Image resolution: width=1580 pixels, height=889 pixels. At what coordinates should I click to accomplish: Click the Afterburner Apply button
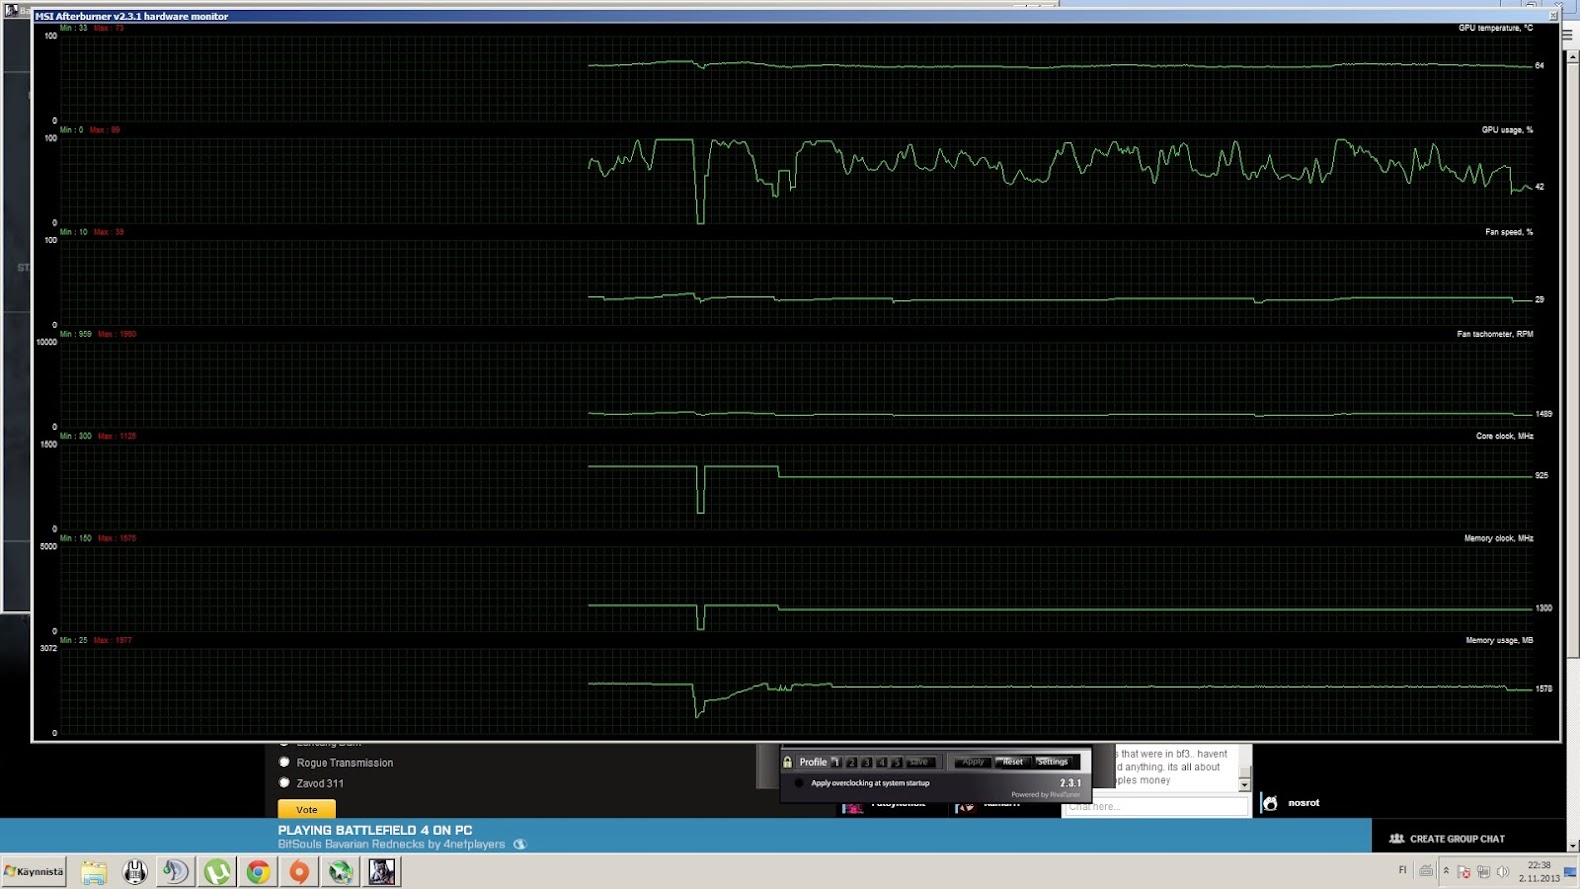click(972, 762)
